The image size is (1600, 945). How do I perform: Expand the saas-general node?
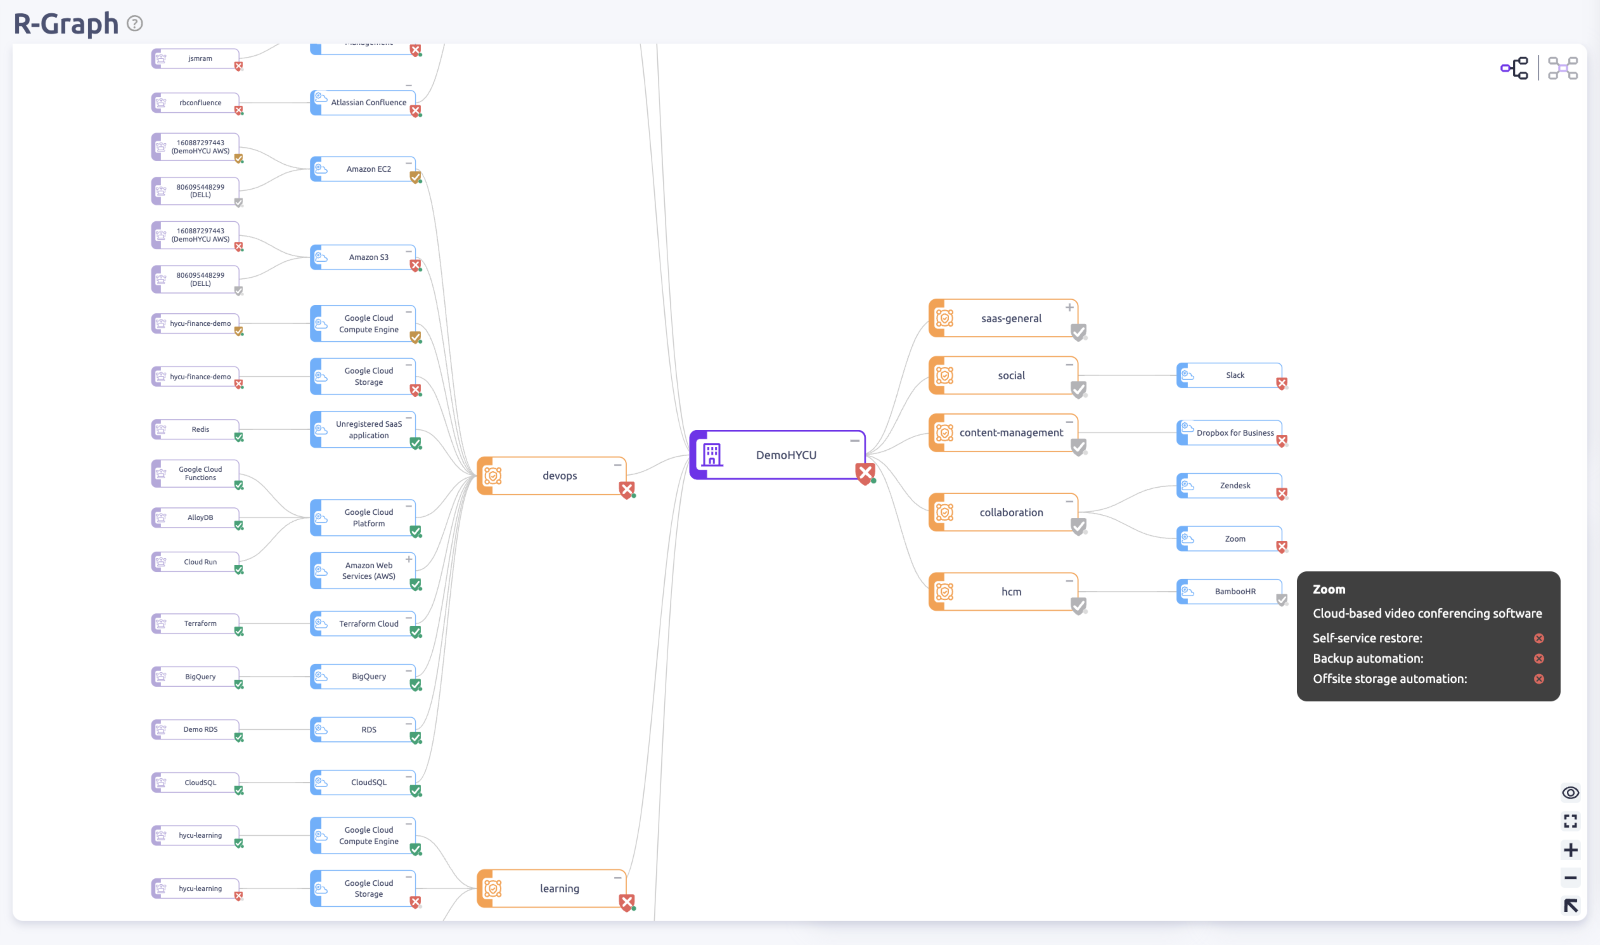coord(1071,308)
